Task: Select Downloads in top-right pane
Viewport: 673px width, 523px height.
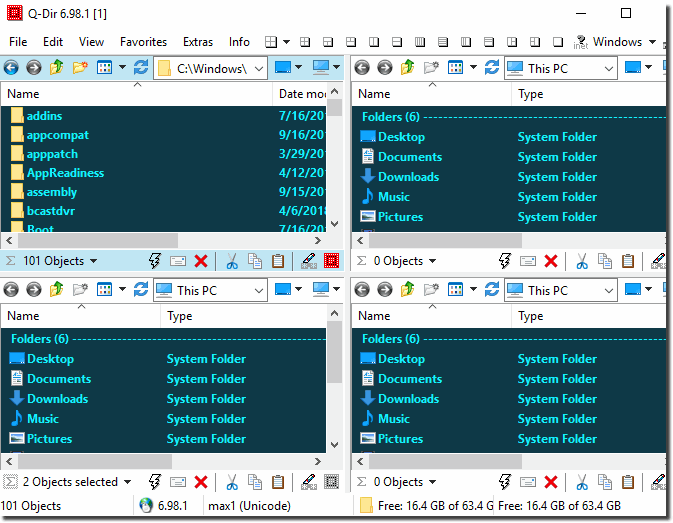Action: pyautogui.click(x=408, y=177)
